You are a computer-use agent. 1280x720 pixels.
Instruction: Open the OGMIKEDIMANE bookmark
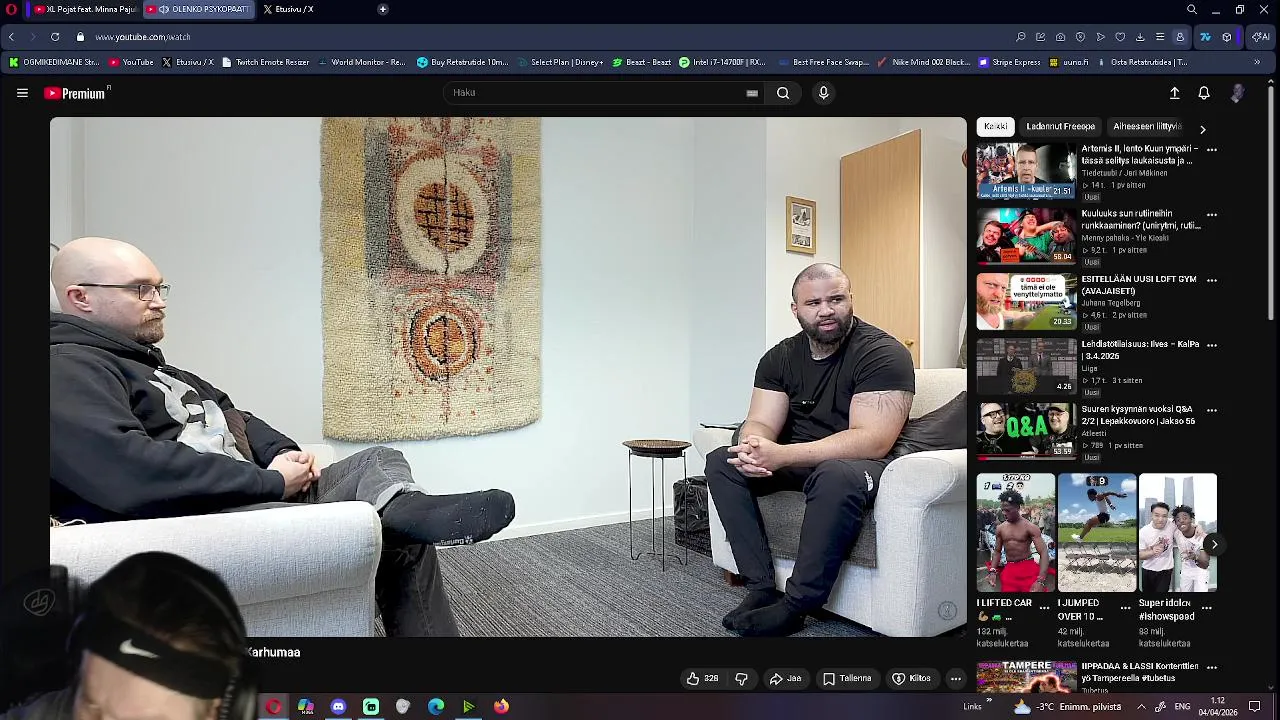54,62
